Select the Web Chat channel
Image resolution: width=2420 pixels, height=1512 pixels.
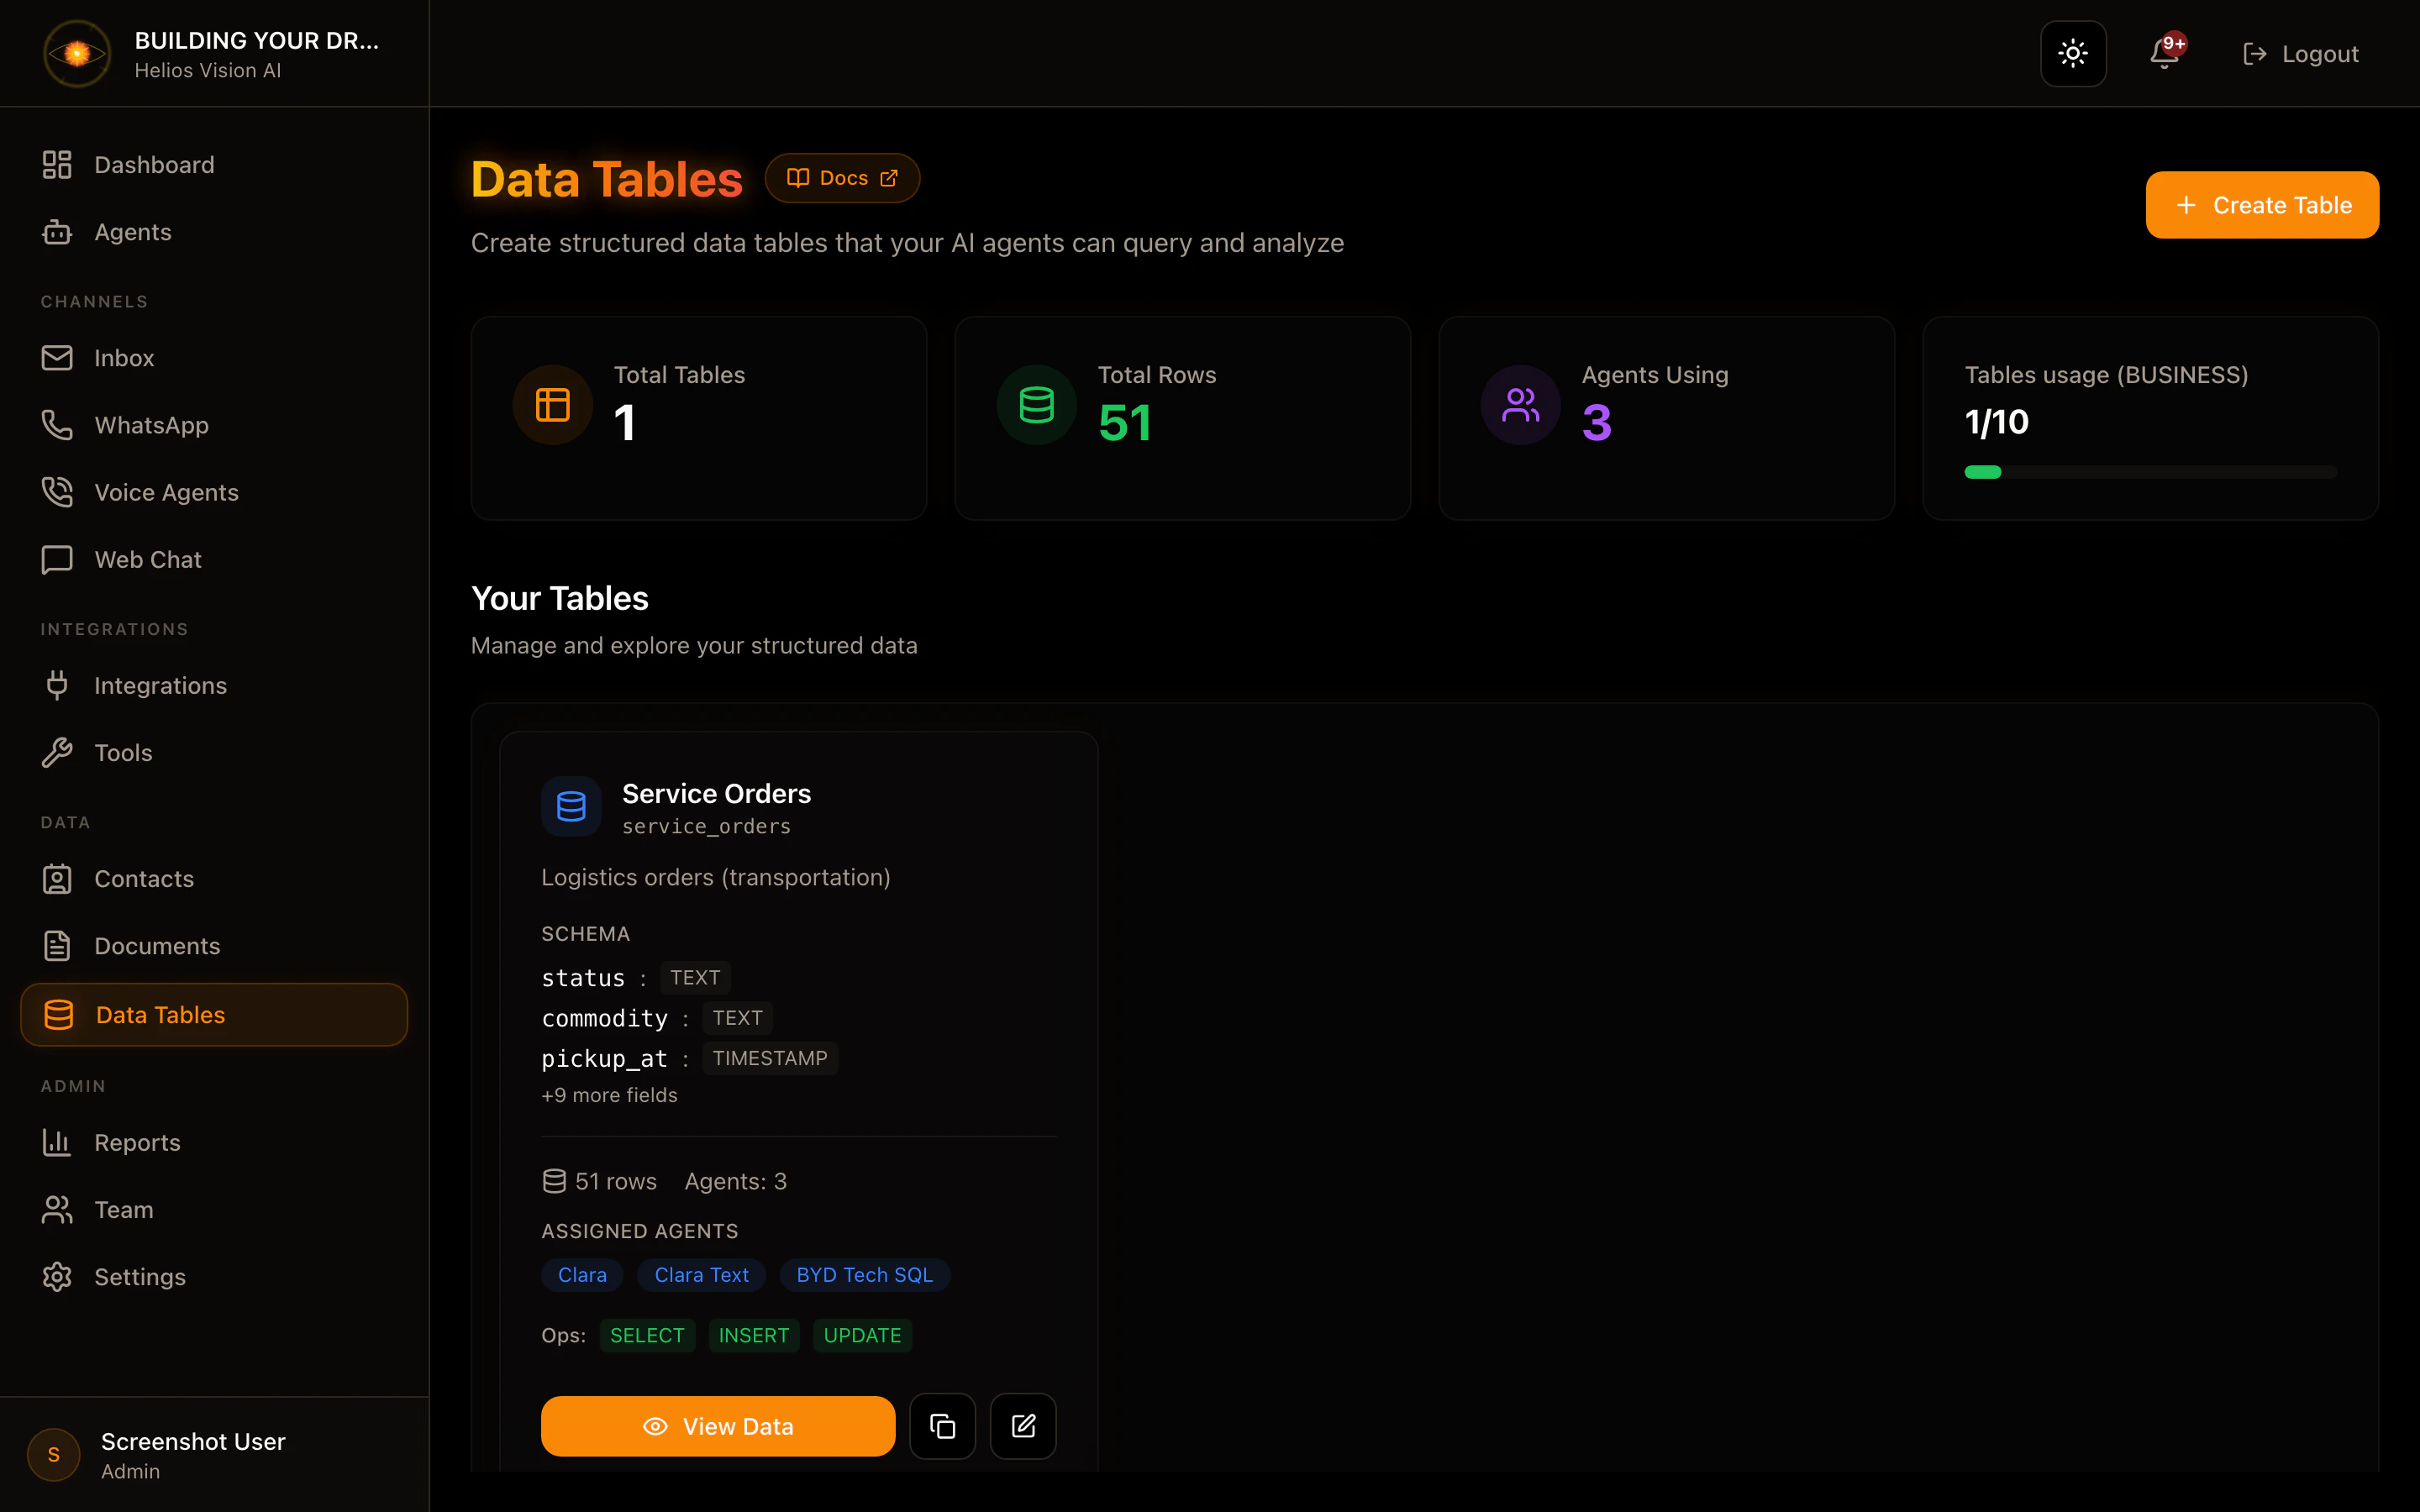click(x=147, y=559)
